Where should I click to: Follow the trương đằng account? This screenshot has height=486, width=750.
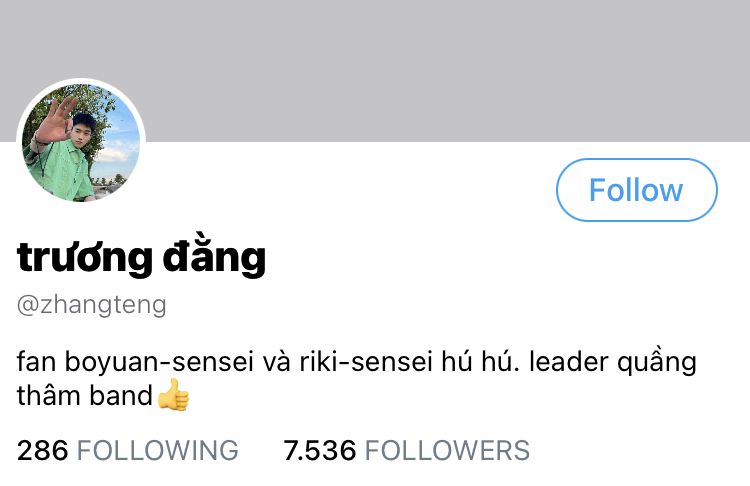click(637, 190)
